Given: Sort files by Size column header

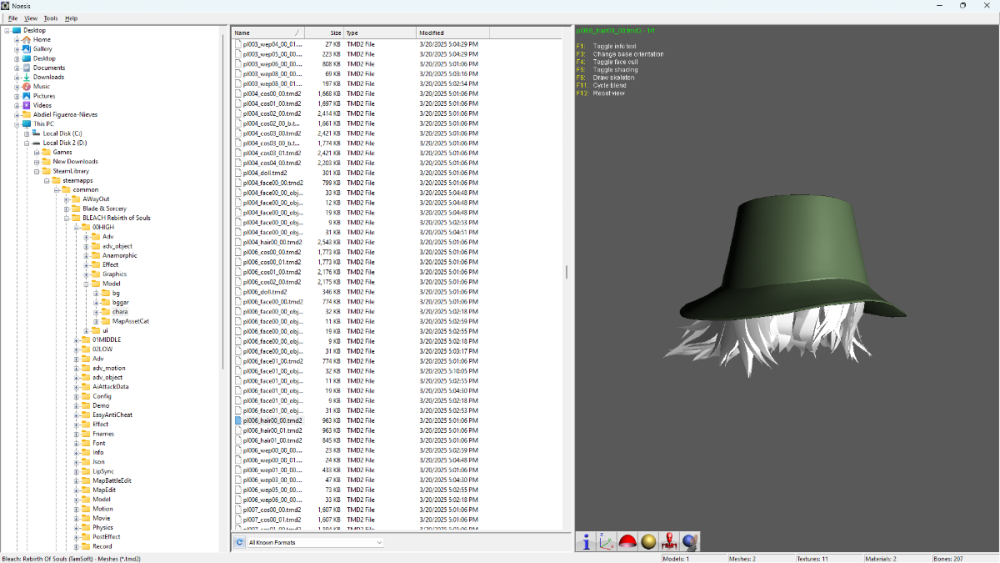Looking at the screenshot, I should click(324, 33).
